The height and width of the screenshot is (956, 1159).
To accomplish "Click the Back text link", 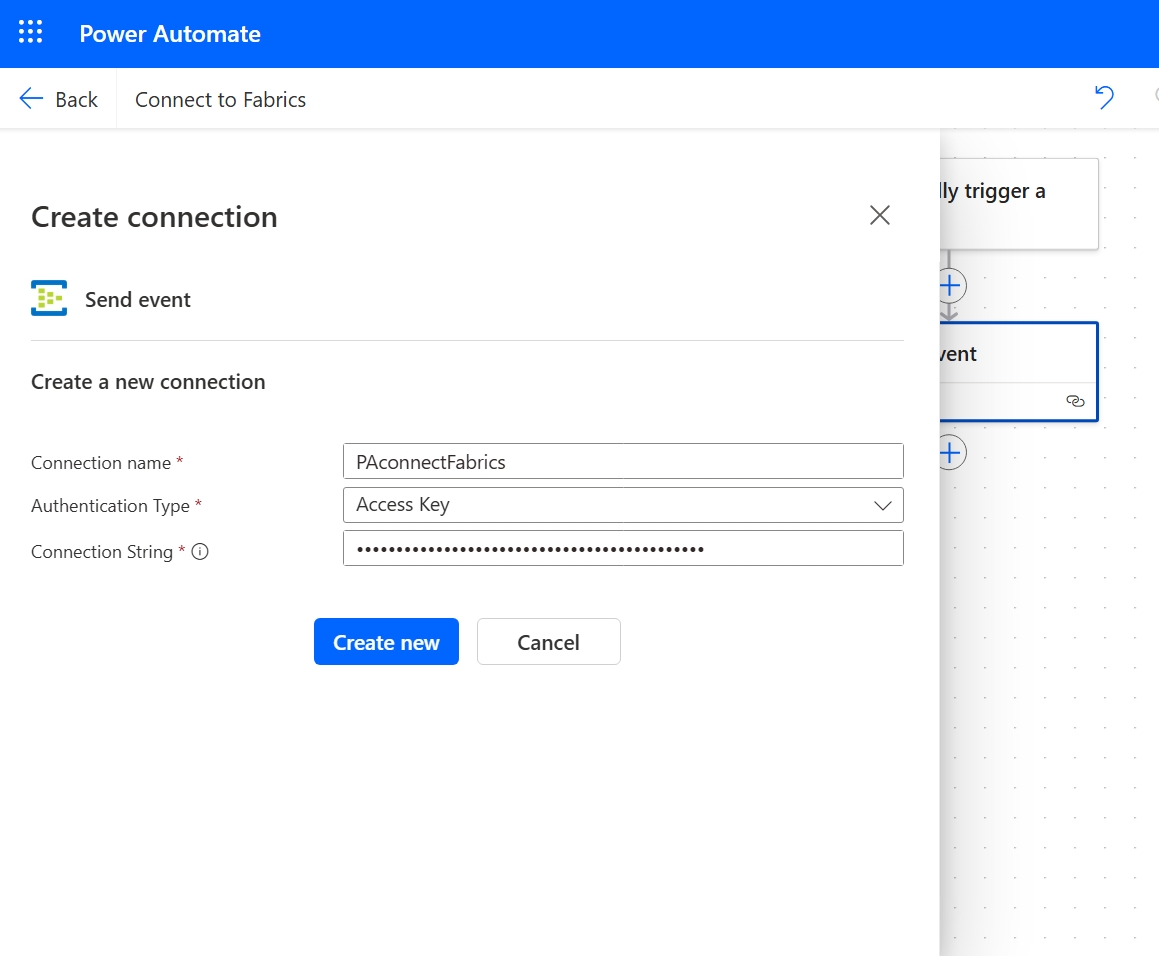I will coord(76,99).
